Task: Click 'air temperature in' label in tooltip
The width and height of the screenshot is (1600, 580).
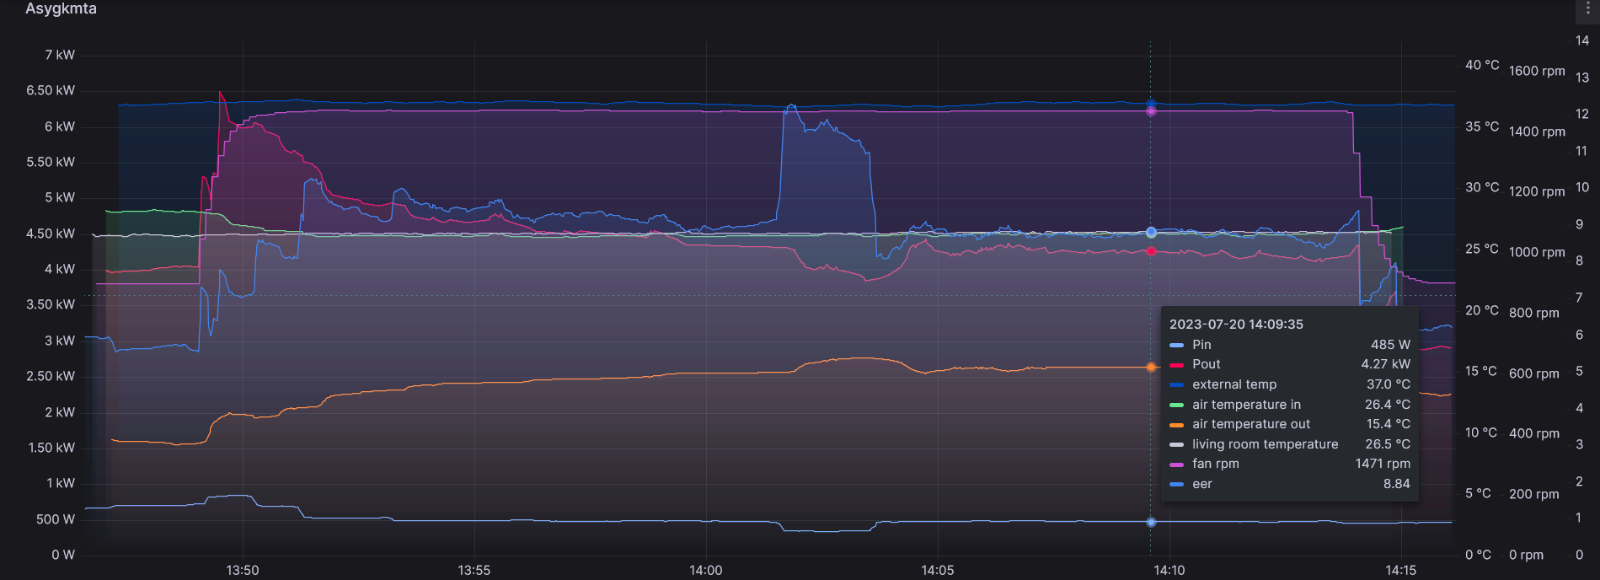Action: click(x=1246, y=405)
